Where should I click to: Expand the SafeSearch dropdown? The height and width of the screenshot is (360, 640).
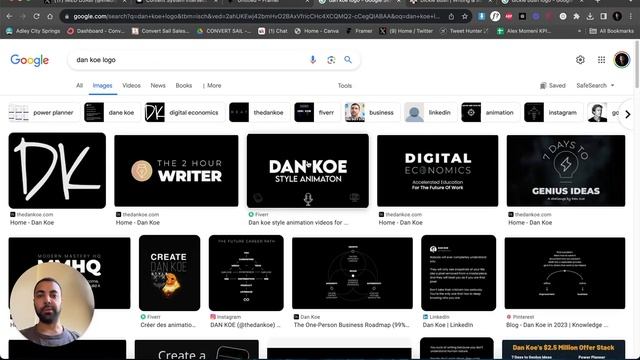tap(595, 85)
